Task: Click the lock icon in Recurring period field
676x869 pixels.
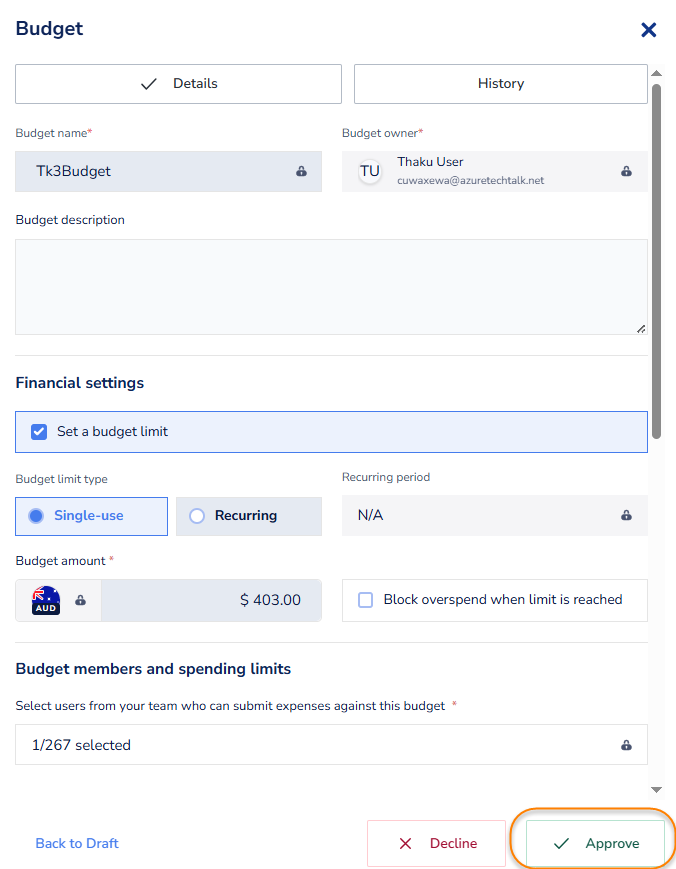Action: [626, 515]
